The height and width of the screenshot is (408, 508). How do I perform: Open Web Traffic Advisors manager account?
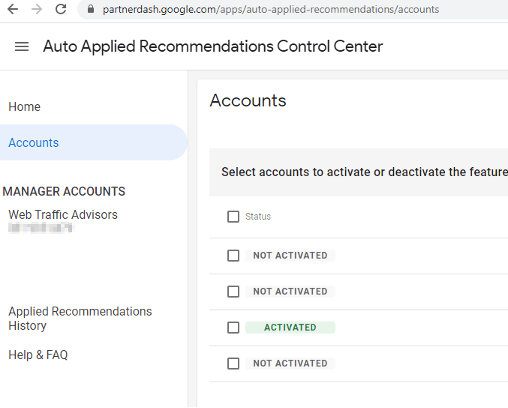click(63, 215)
